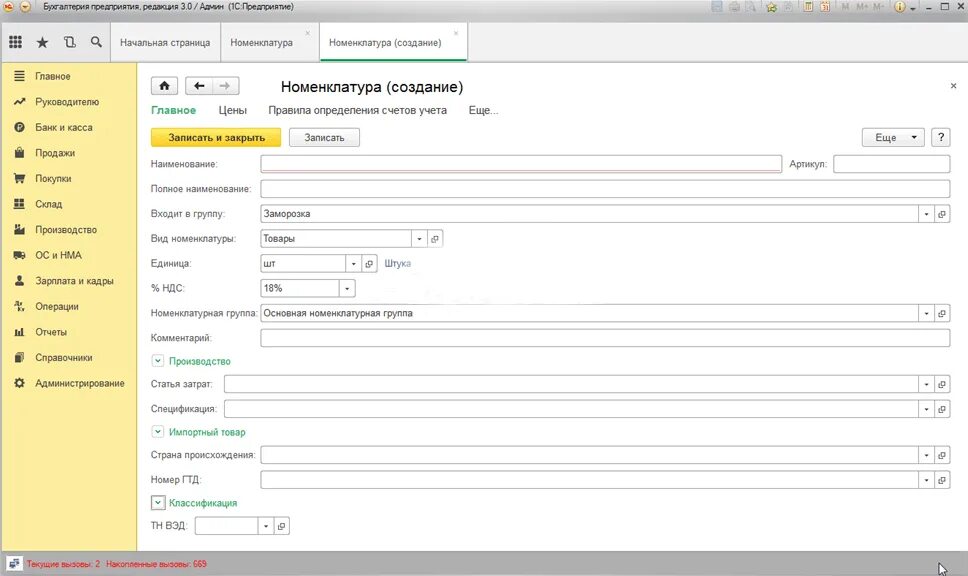This screenshot has height=576, width=968.
Task: Open Правила определения счетов учета
Action: (357, 110)
